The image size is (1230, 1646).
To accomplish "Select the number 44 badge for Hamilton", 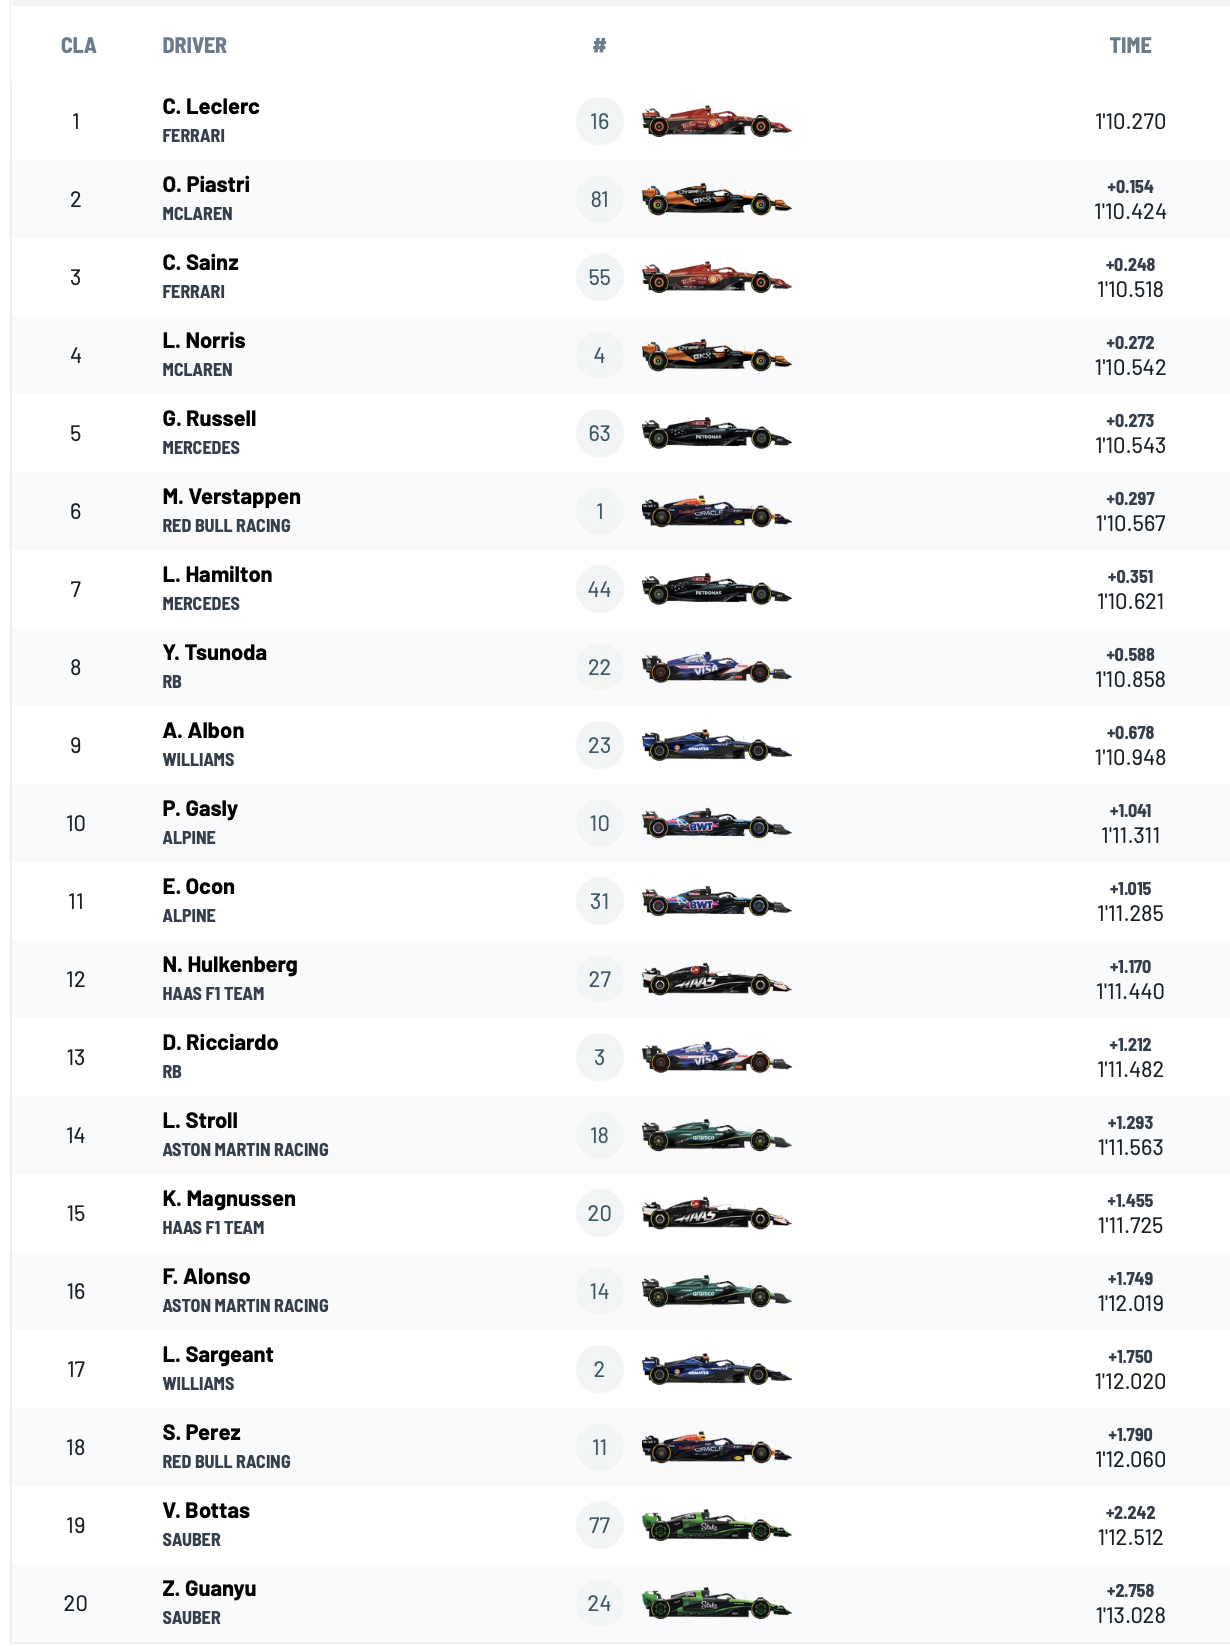I will pos(599,589).
